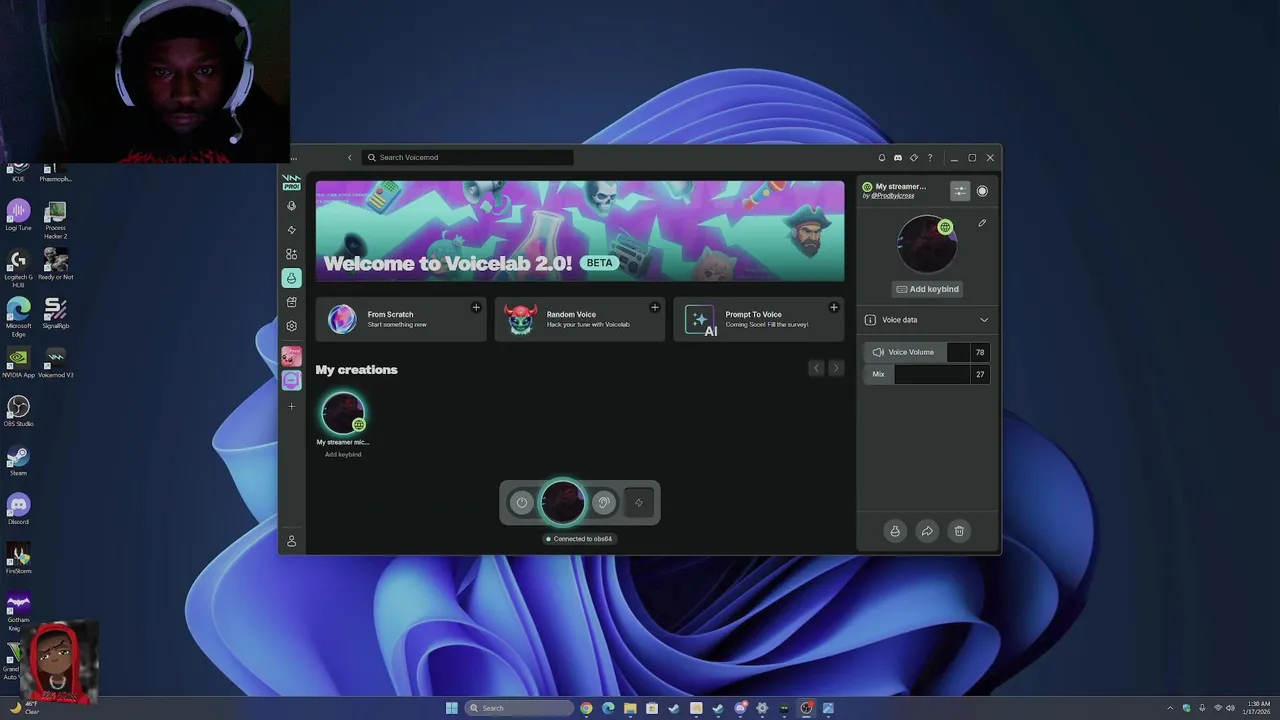1280x720 pixels.
Task: Toggle hear myself ear button
Action: (603, 503)
